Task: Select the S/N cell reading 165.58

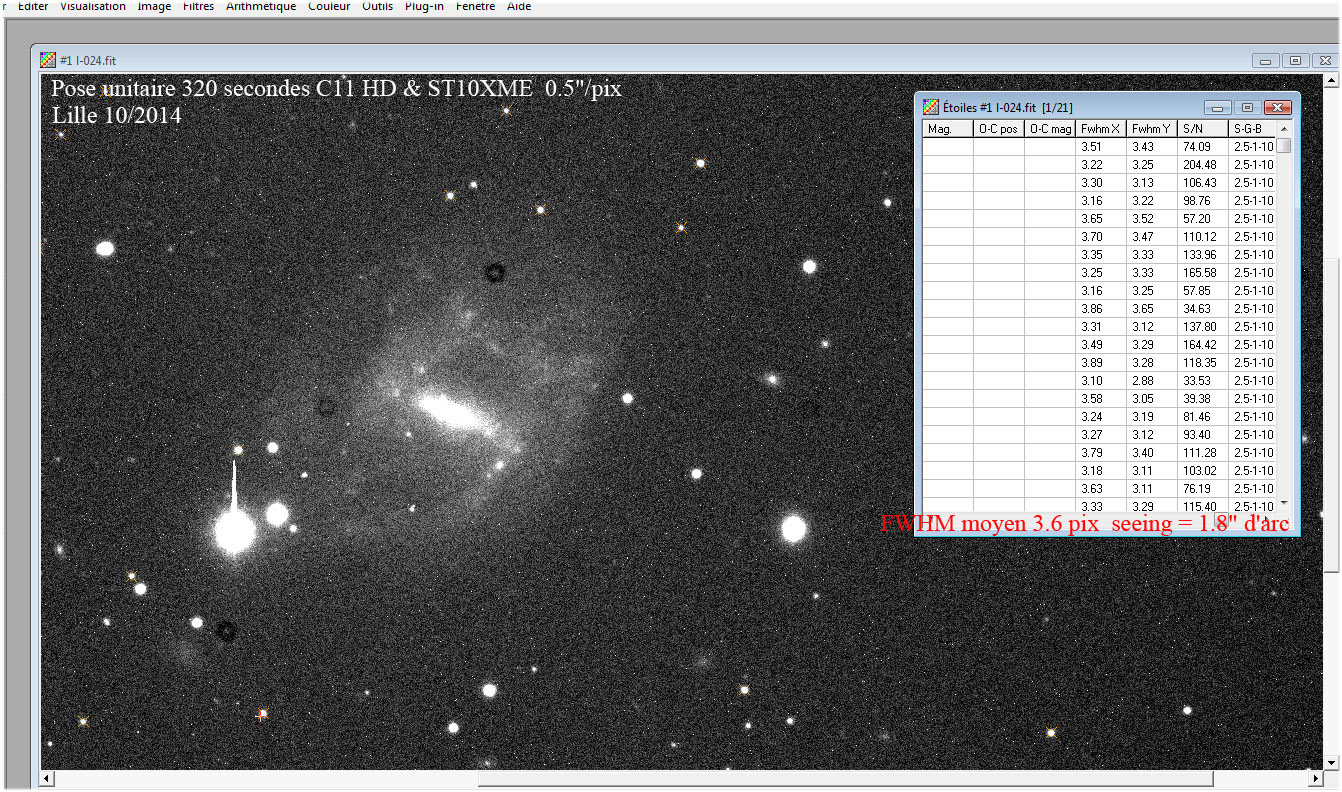Action: [x=1203, y=273]
